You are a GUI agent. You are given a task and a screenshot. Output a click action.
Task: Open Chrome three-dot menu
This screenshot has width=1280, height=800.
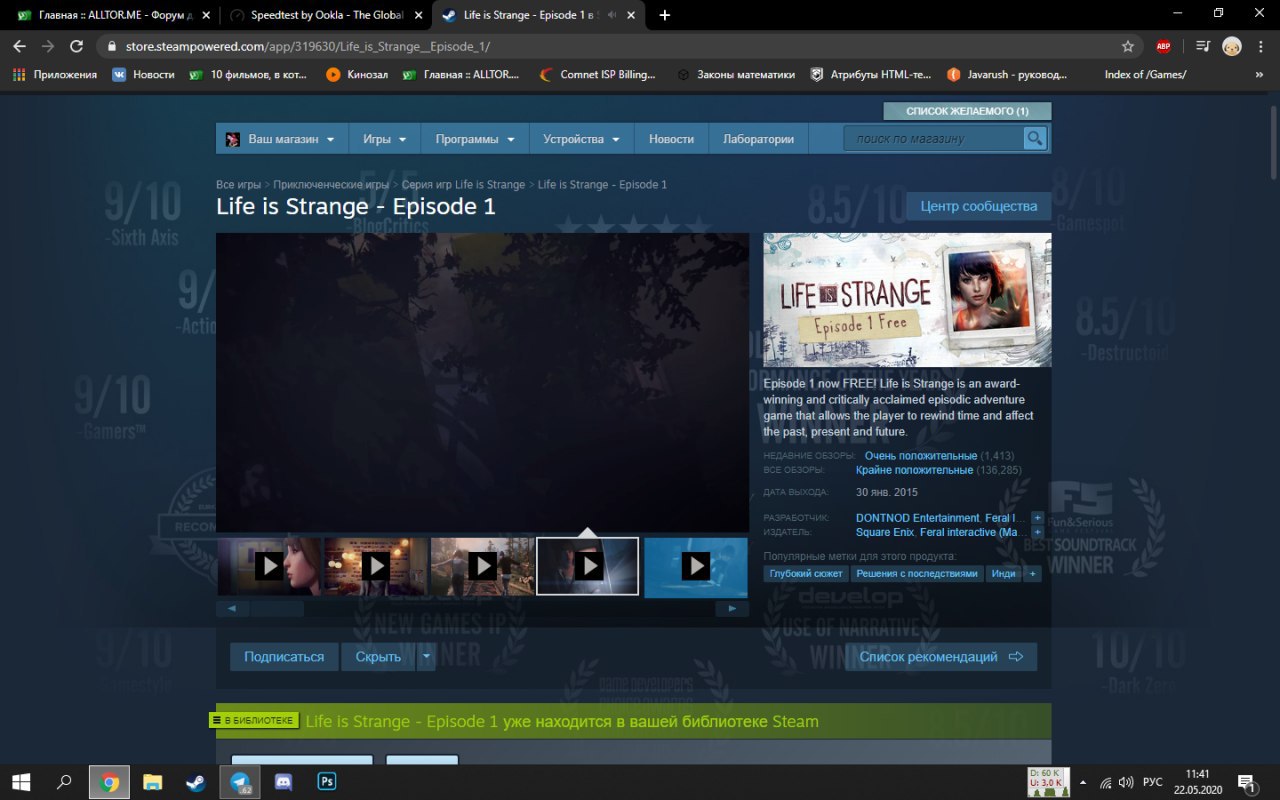pos(1262,46)
